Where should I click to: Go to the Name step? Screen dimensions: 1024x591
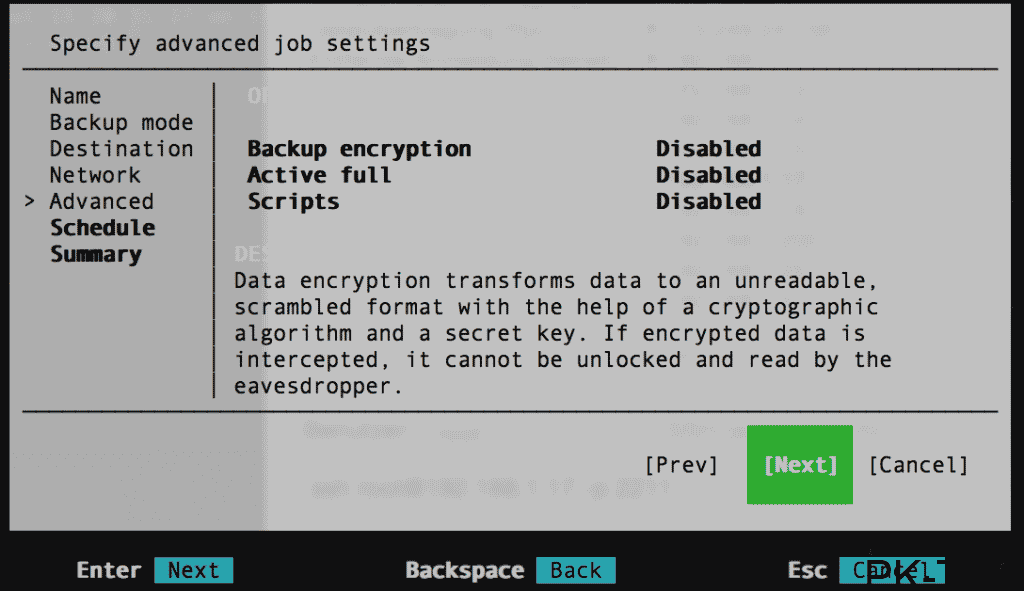coord(75,96)
